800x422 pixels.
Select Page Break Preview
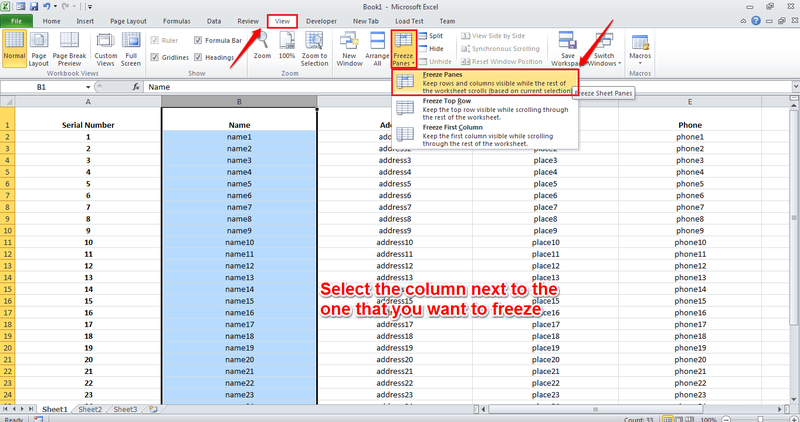pos(69,48)
